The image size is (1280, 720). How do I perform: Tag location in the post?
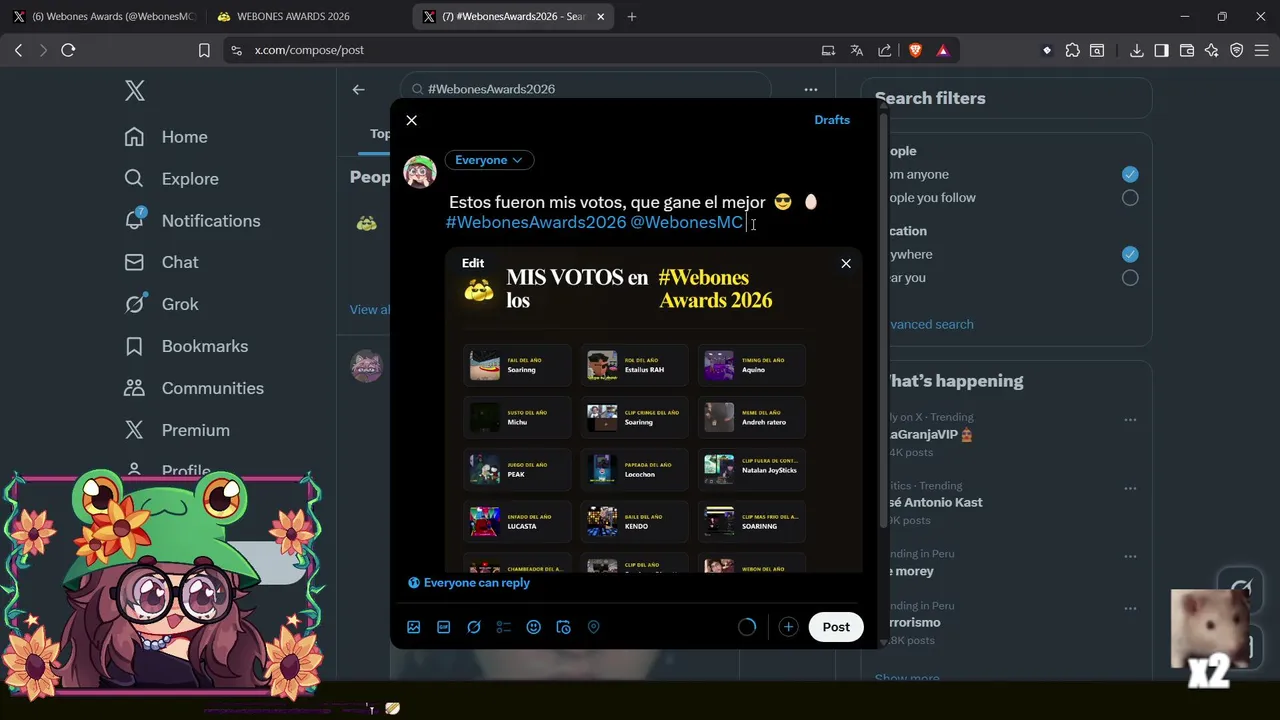[x=594, y=627]
